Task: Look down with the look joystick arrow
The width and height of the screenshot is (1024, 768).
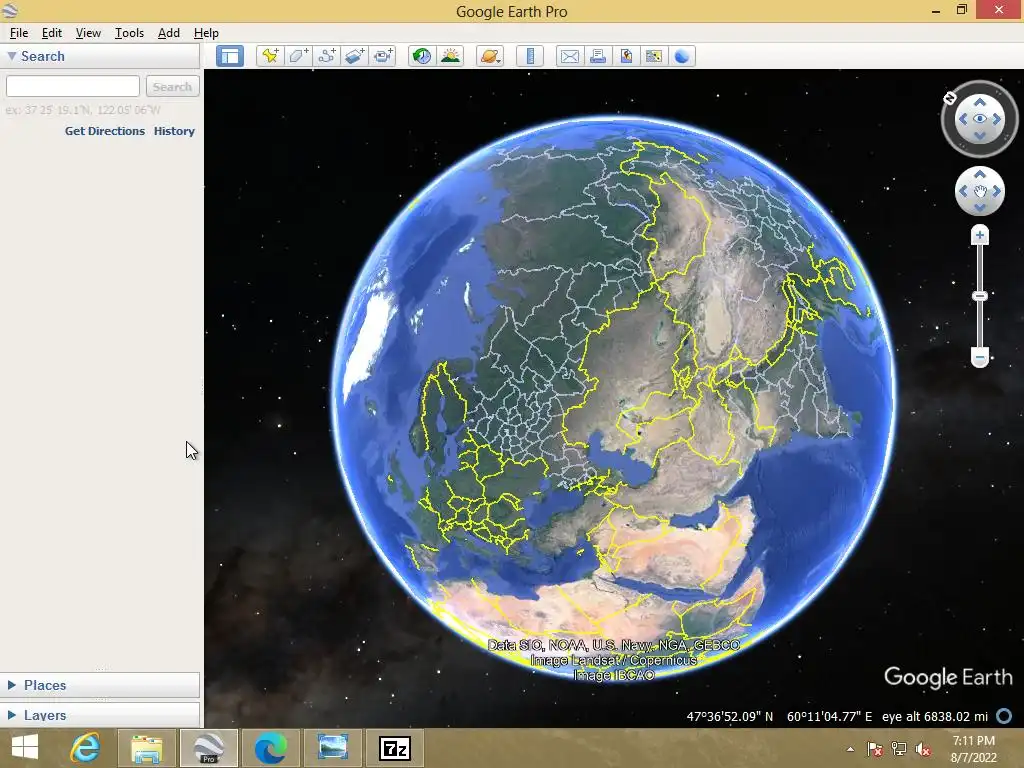Action: 980,135
